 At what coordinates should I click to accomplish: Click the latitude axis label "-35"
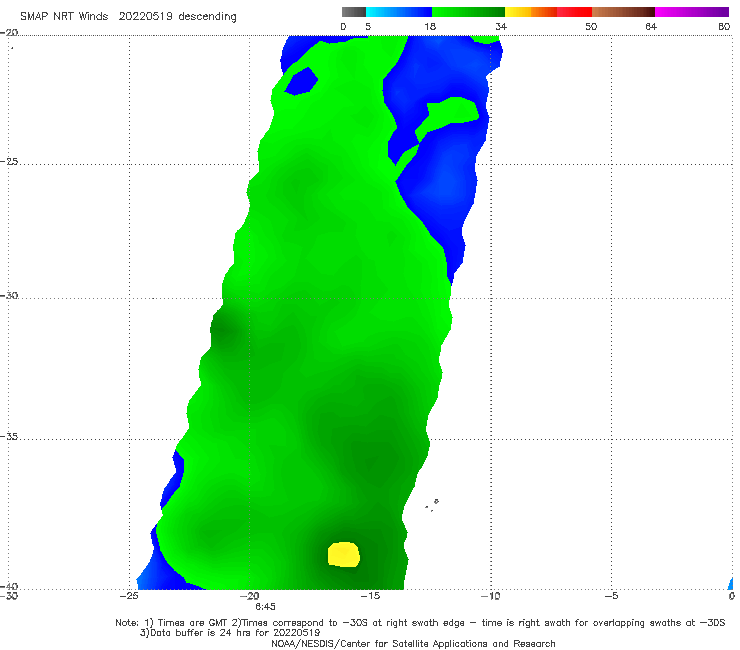point(9,437)
